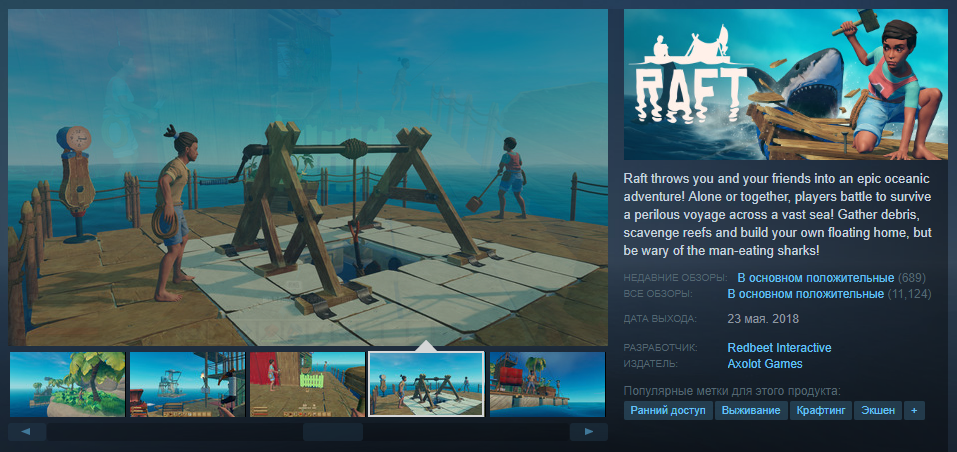Open developer Redbeet Interactive link
Viewport: 957px width, 452px height.
point(779,348)
